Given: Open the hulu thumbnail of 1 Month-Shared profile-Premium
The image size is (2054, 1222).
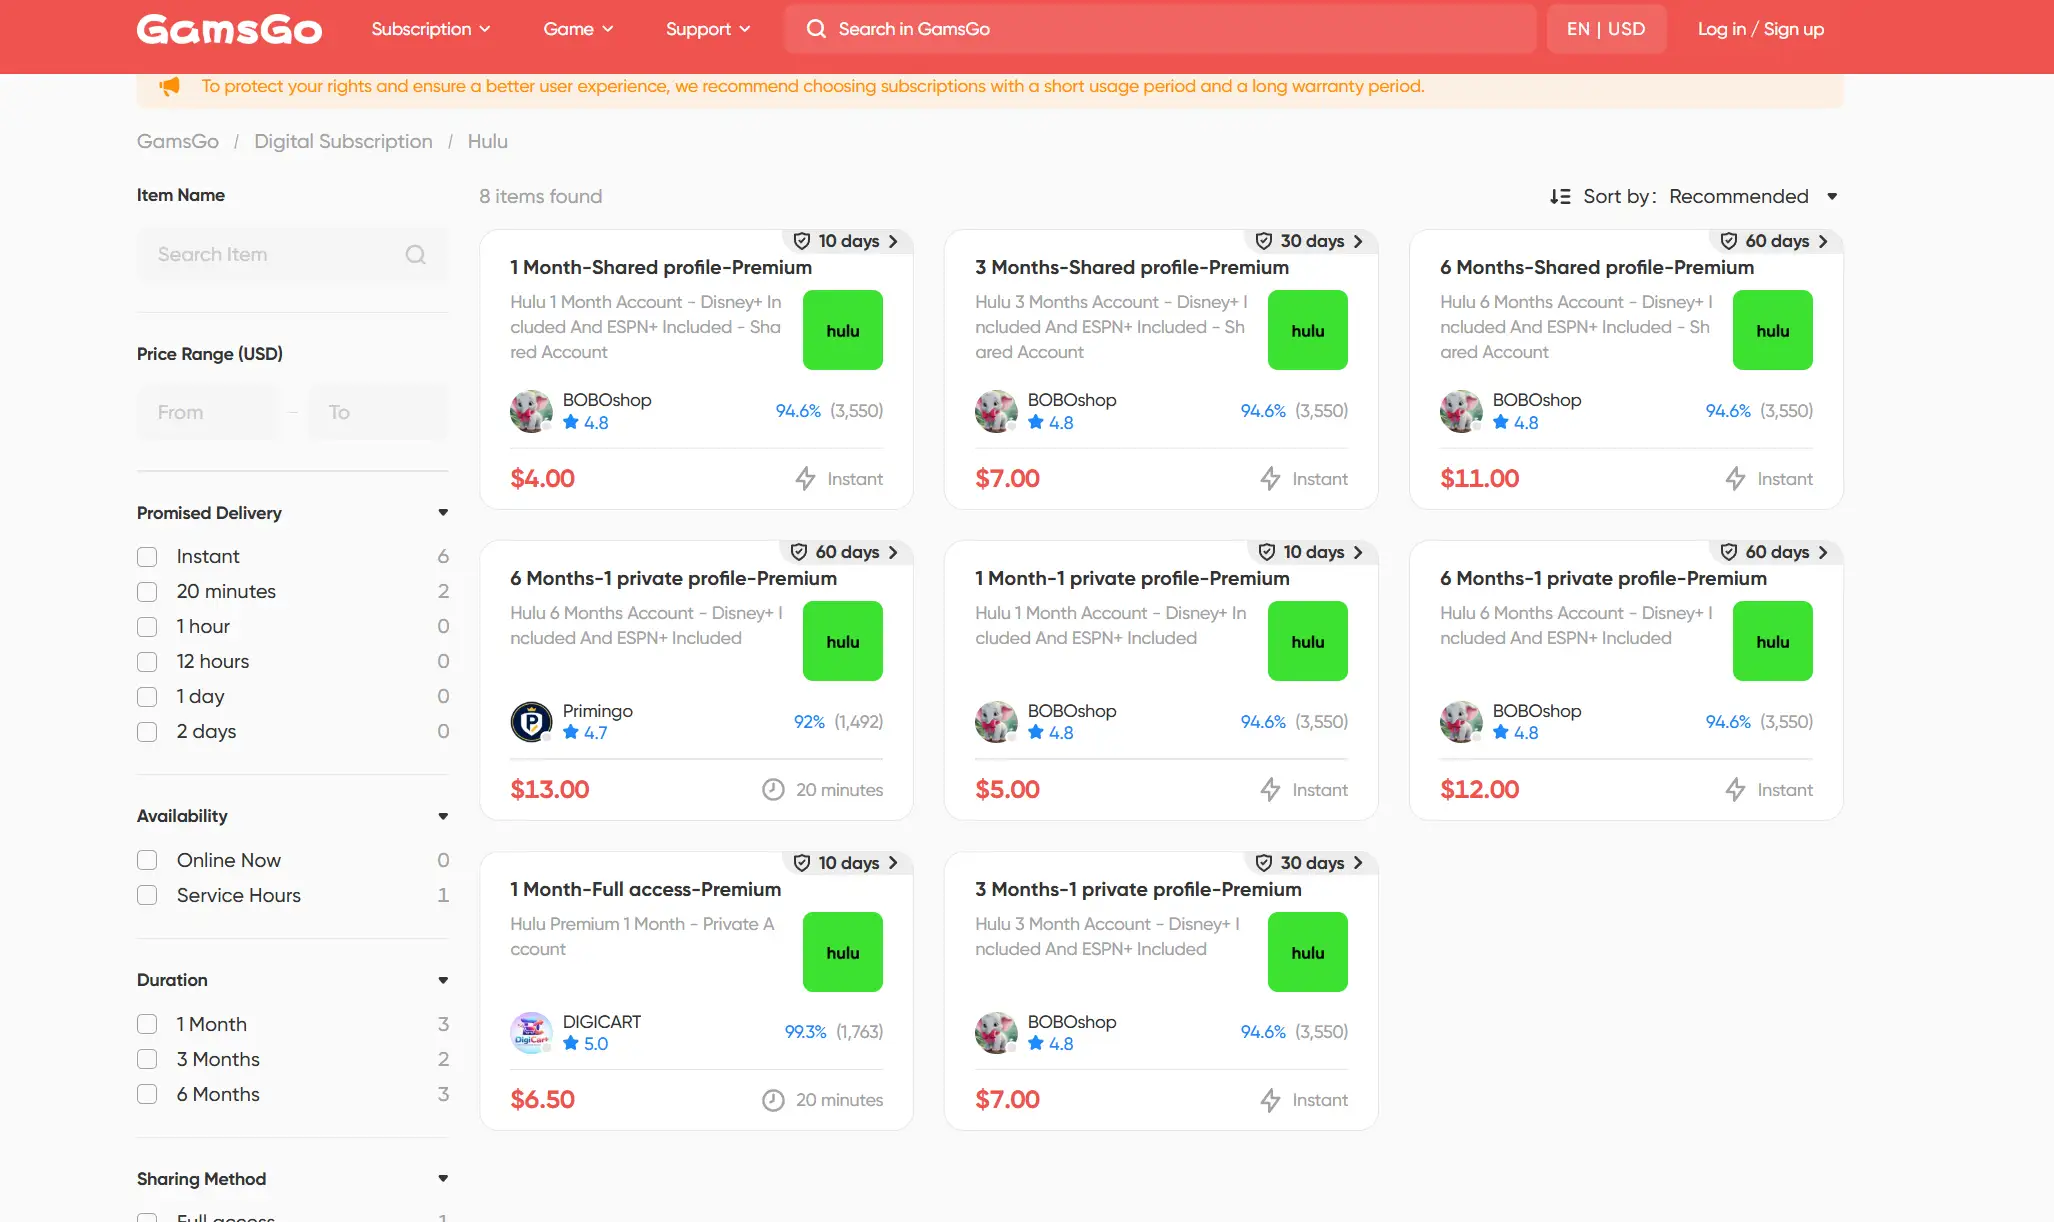Looking at the screenshot, I should point(843,330).
